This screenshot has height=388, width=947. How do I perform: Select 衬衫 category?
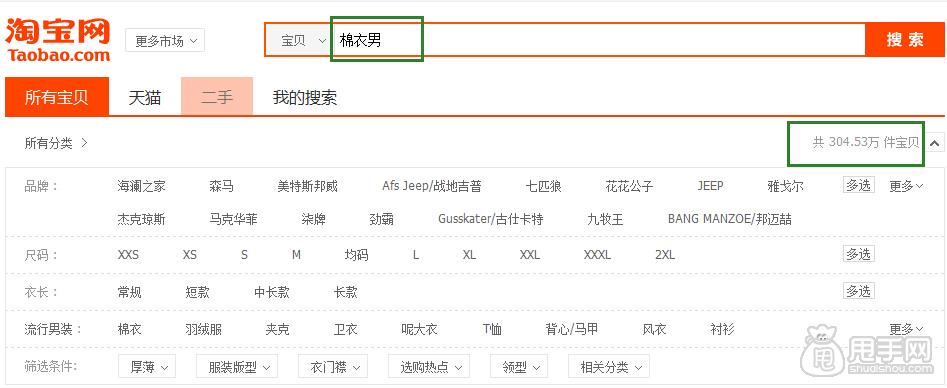click(x=722, y=329)
